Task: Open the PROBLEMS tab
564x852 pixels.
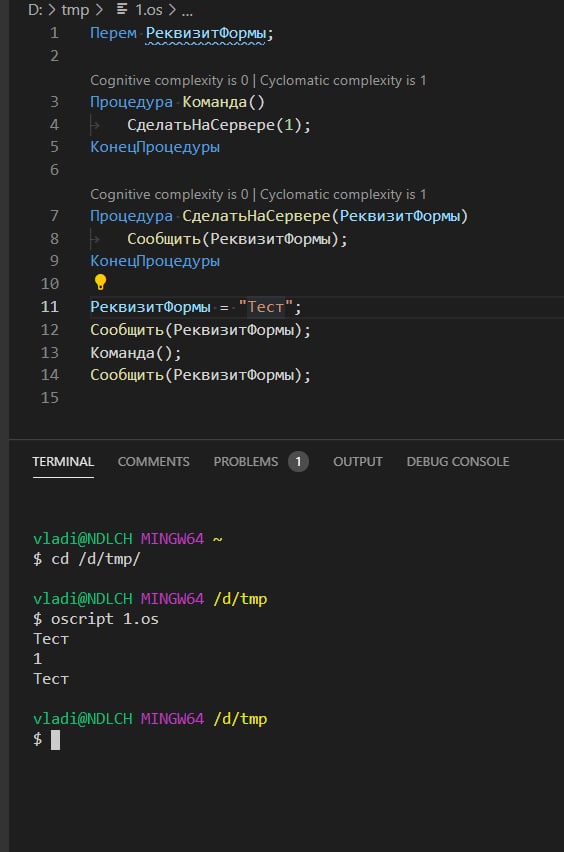Action: 246,462
